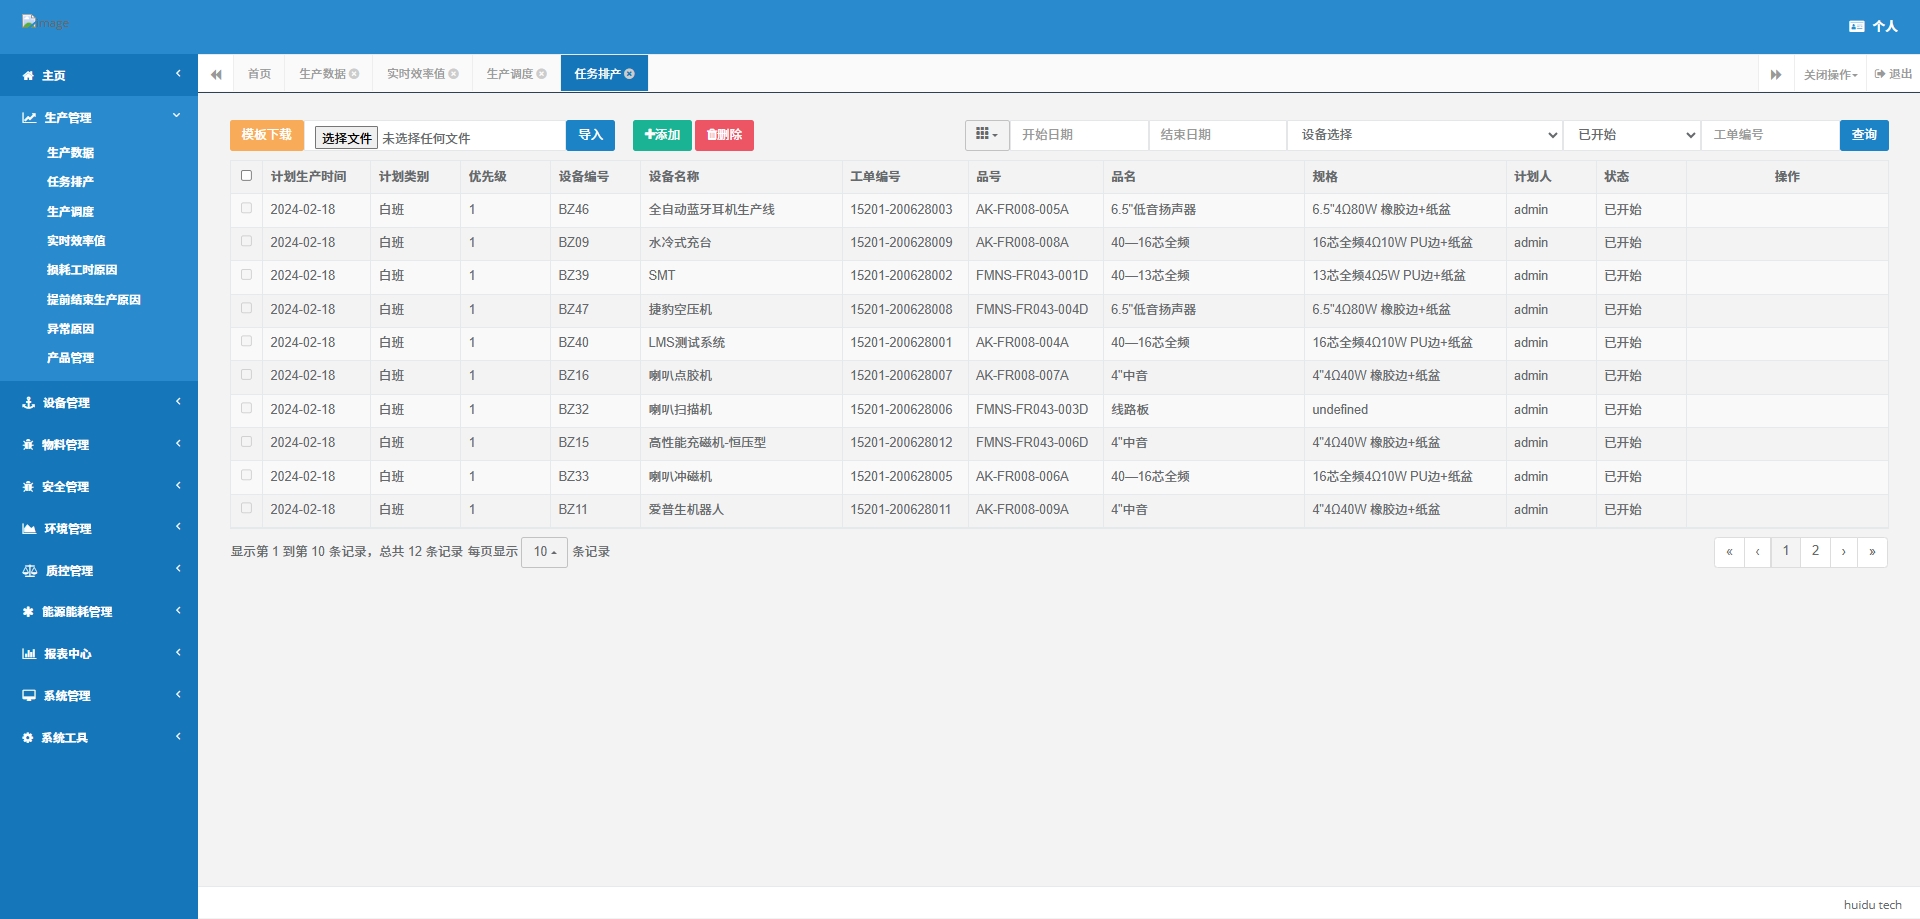Switch to the 生产数据 tab
The width and height of the screenshot is (1920, 919).
322,74
